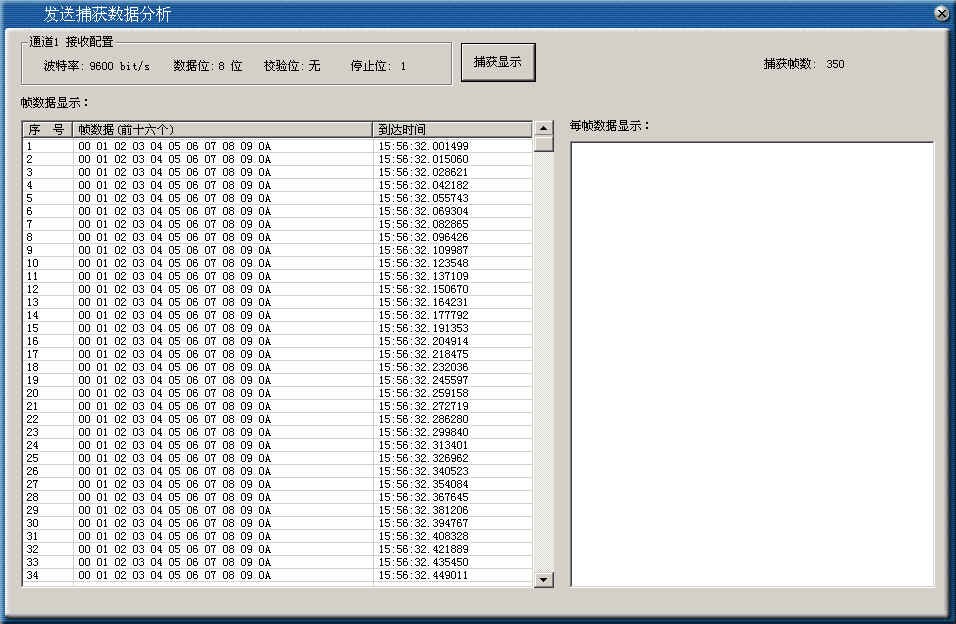
Task: Click arrival time 15:56:32.001499
Action: point(424,146)
